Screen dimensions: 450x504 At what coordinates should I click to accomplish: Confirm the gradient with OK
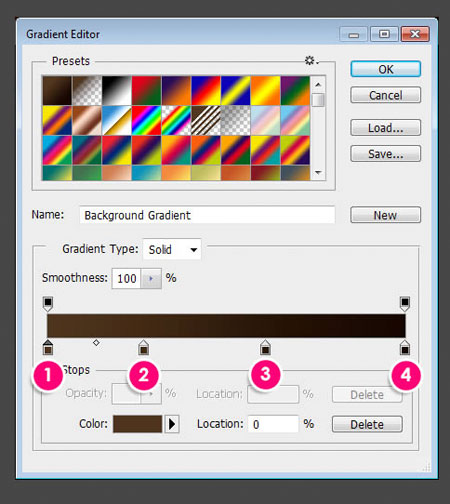pos(386,69)
